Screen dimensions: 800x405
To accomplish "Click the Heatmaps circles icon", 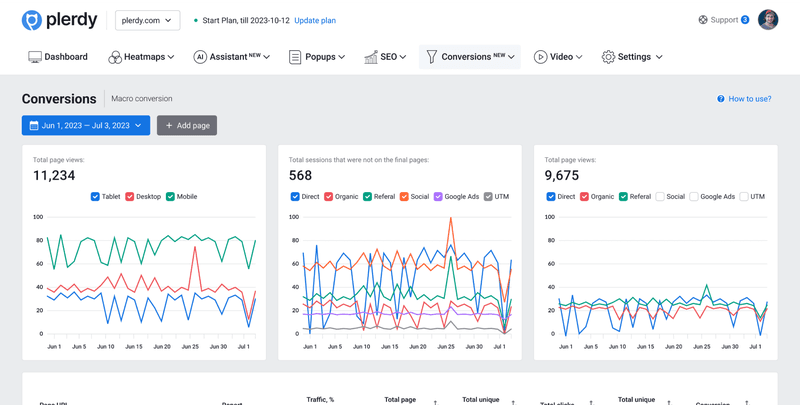I will [115, 57].
